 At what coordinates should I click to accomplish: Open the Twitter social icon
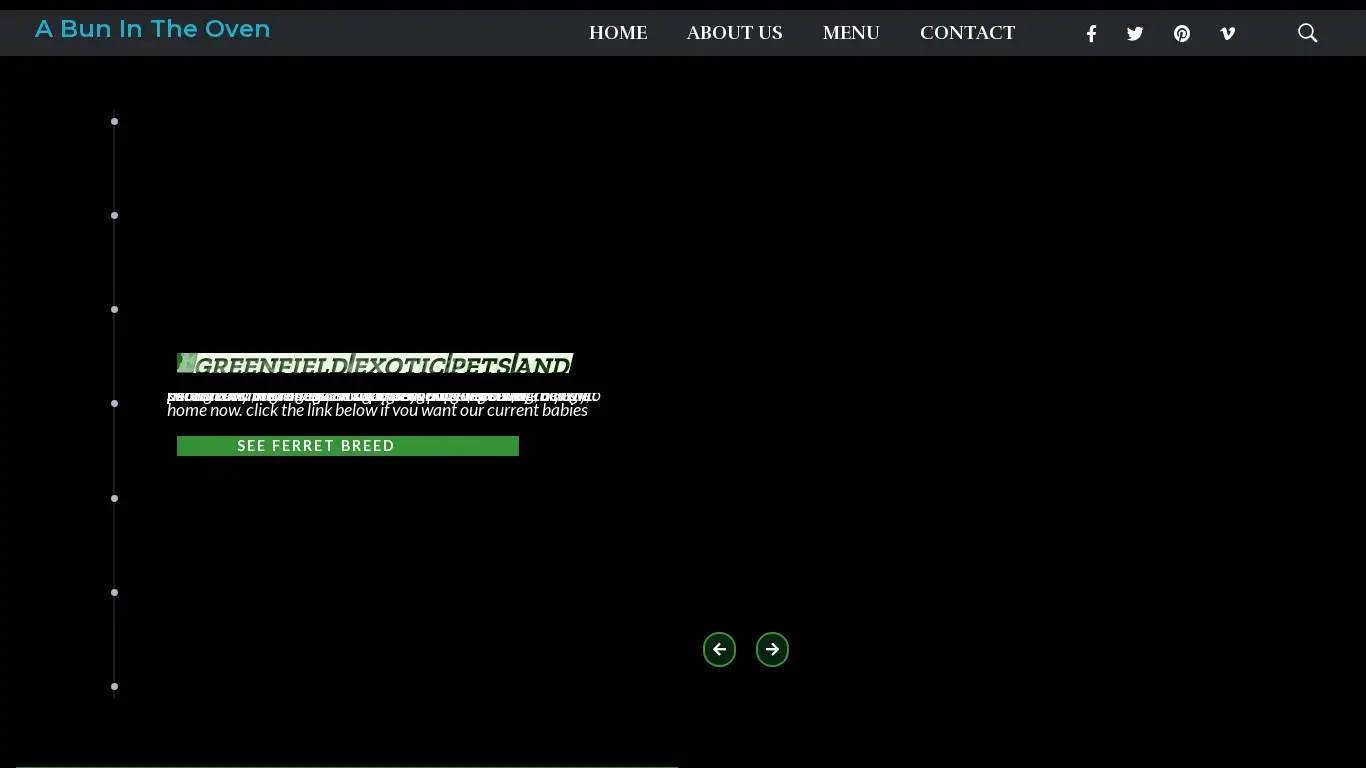[x=1135, y=34]
